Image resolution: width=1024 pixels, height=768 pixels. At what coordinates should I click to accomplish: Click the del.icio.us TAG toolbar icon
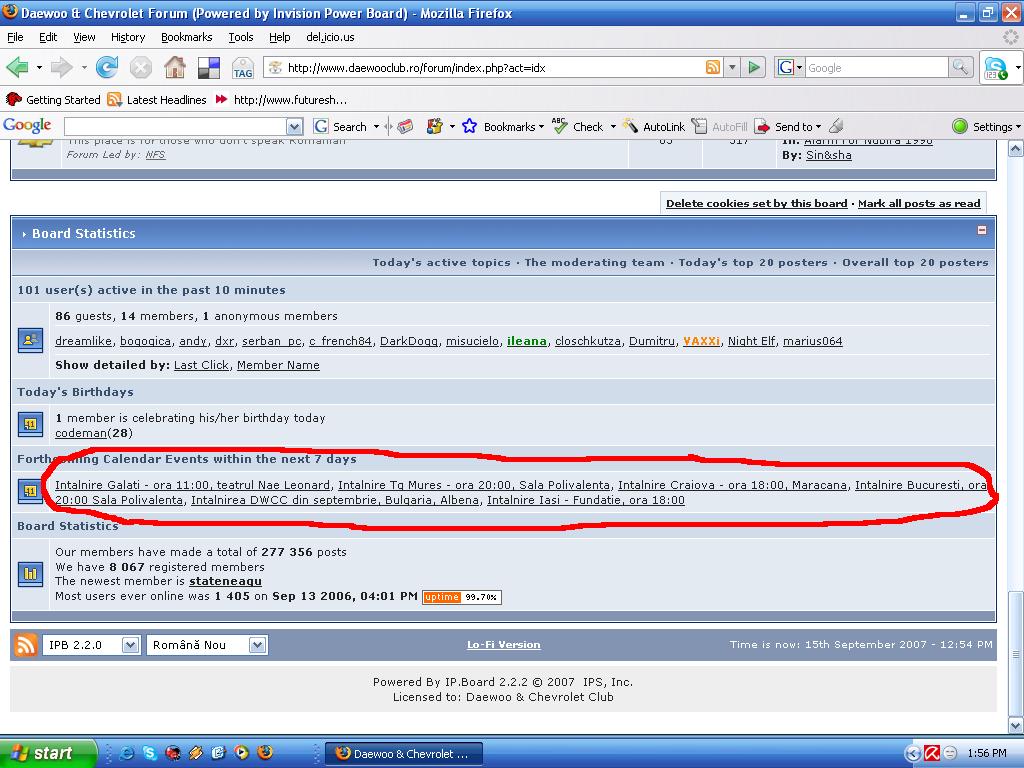(x=242, y=68)
